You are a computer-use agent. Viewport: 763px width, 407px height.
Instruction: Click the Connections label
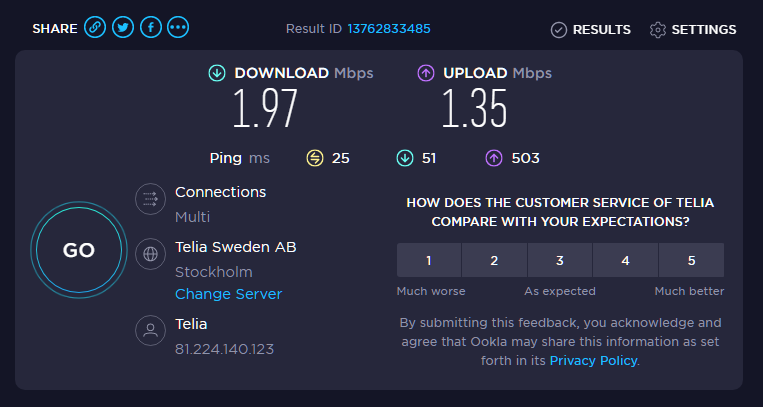point(220,192)
